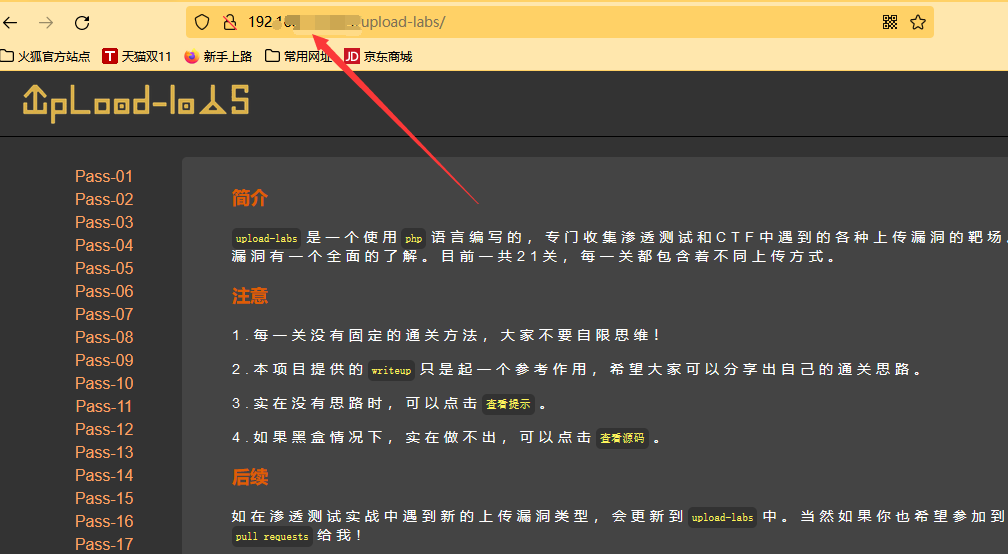Viewport: 1008px width, 554px height.
Task: Open the QR code icon in address bar
Action: [x=890, y=22]
